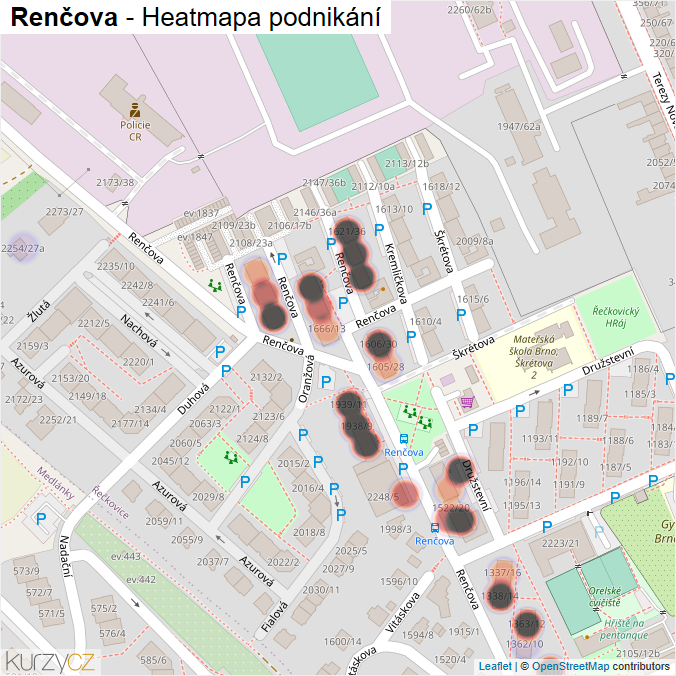Click parking icon beside Oranžová street label
Image resolution: width=676 pixels, height=676 pixels.
326,382
